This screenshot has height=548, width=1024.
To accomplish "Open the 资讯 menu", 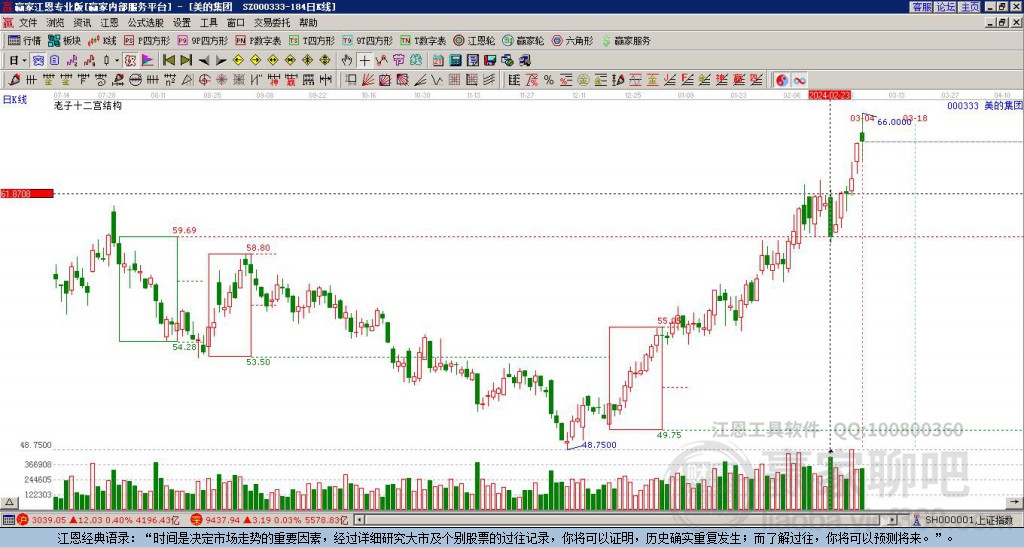I will click(x=82, y=23).
